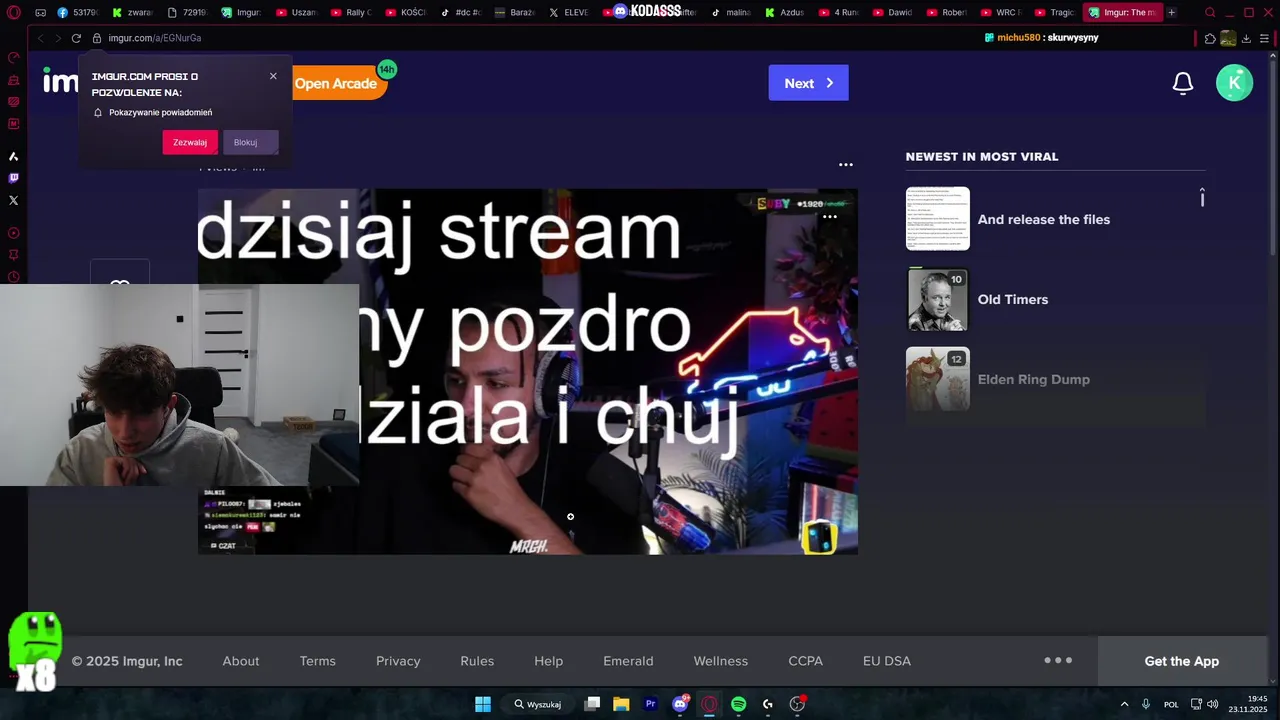Open the EU DSA footer link
The image size is (1280, 720).
(x=887, y=661)
